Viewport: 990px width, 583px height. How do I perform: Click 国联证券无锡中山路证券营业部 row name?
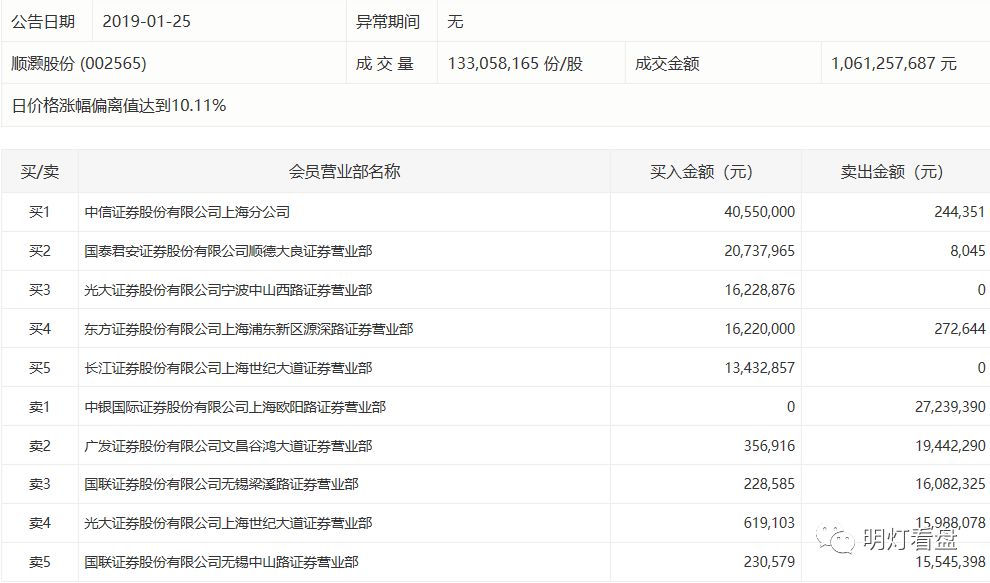pyautogui.click(x=222, y=562)
